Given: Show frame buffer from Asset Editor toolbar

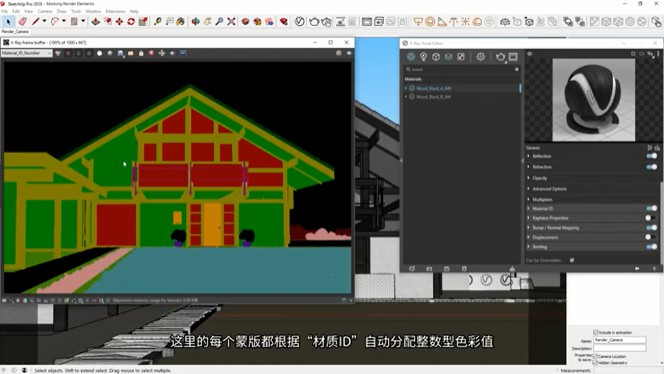Looking at the screenshot, I should (513, 57).
